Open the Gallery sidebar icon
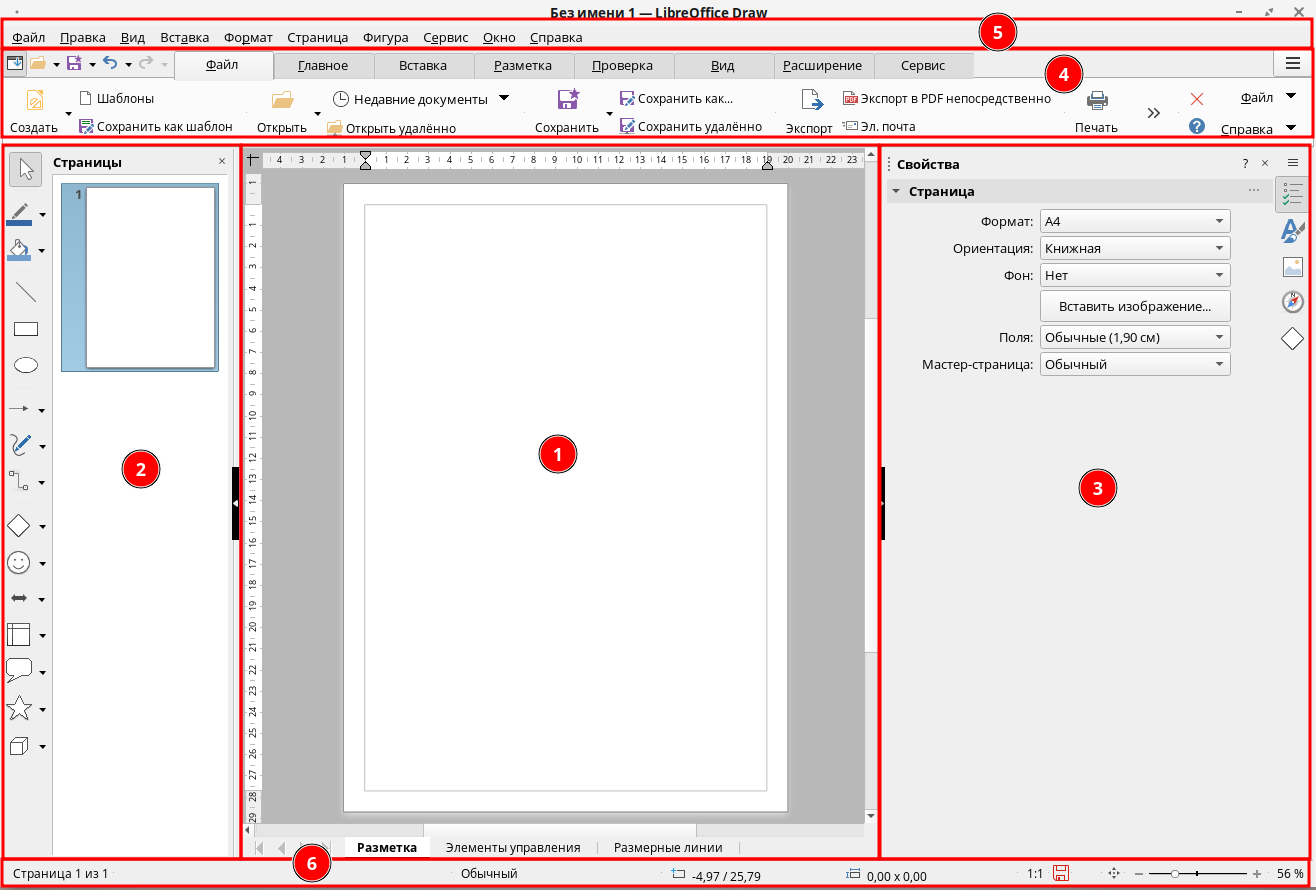1316x890 pixels. (1292, 267)
